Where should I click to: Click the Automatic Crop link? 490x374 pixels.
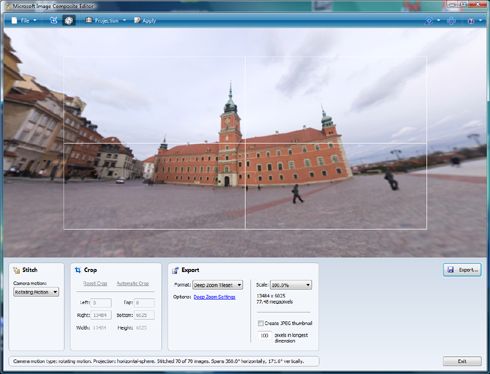point(133,283)
